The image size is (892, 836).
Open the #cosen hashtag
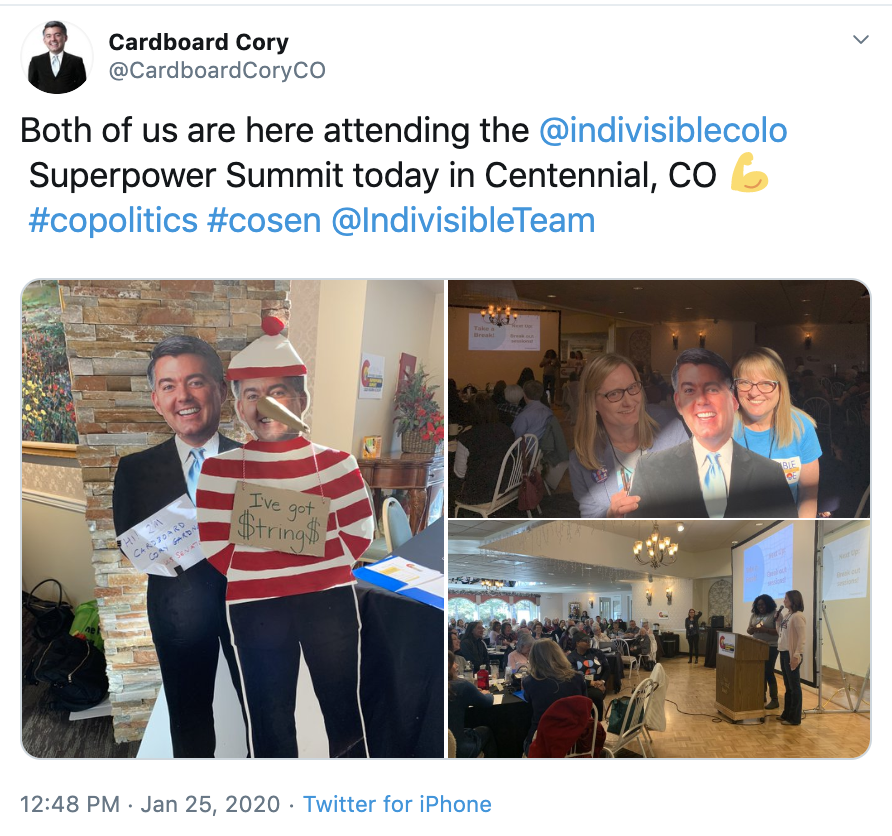[x=264, y=220]
